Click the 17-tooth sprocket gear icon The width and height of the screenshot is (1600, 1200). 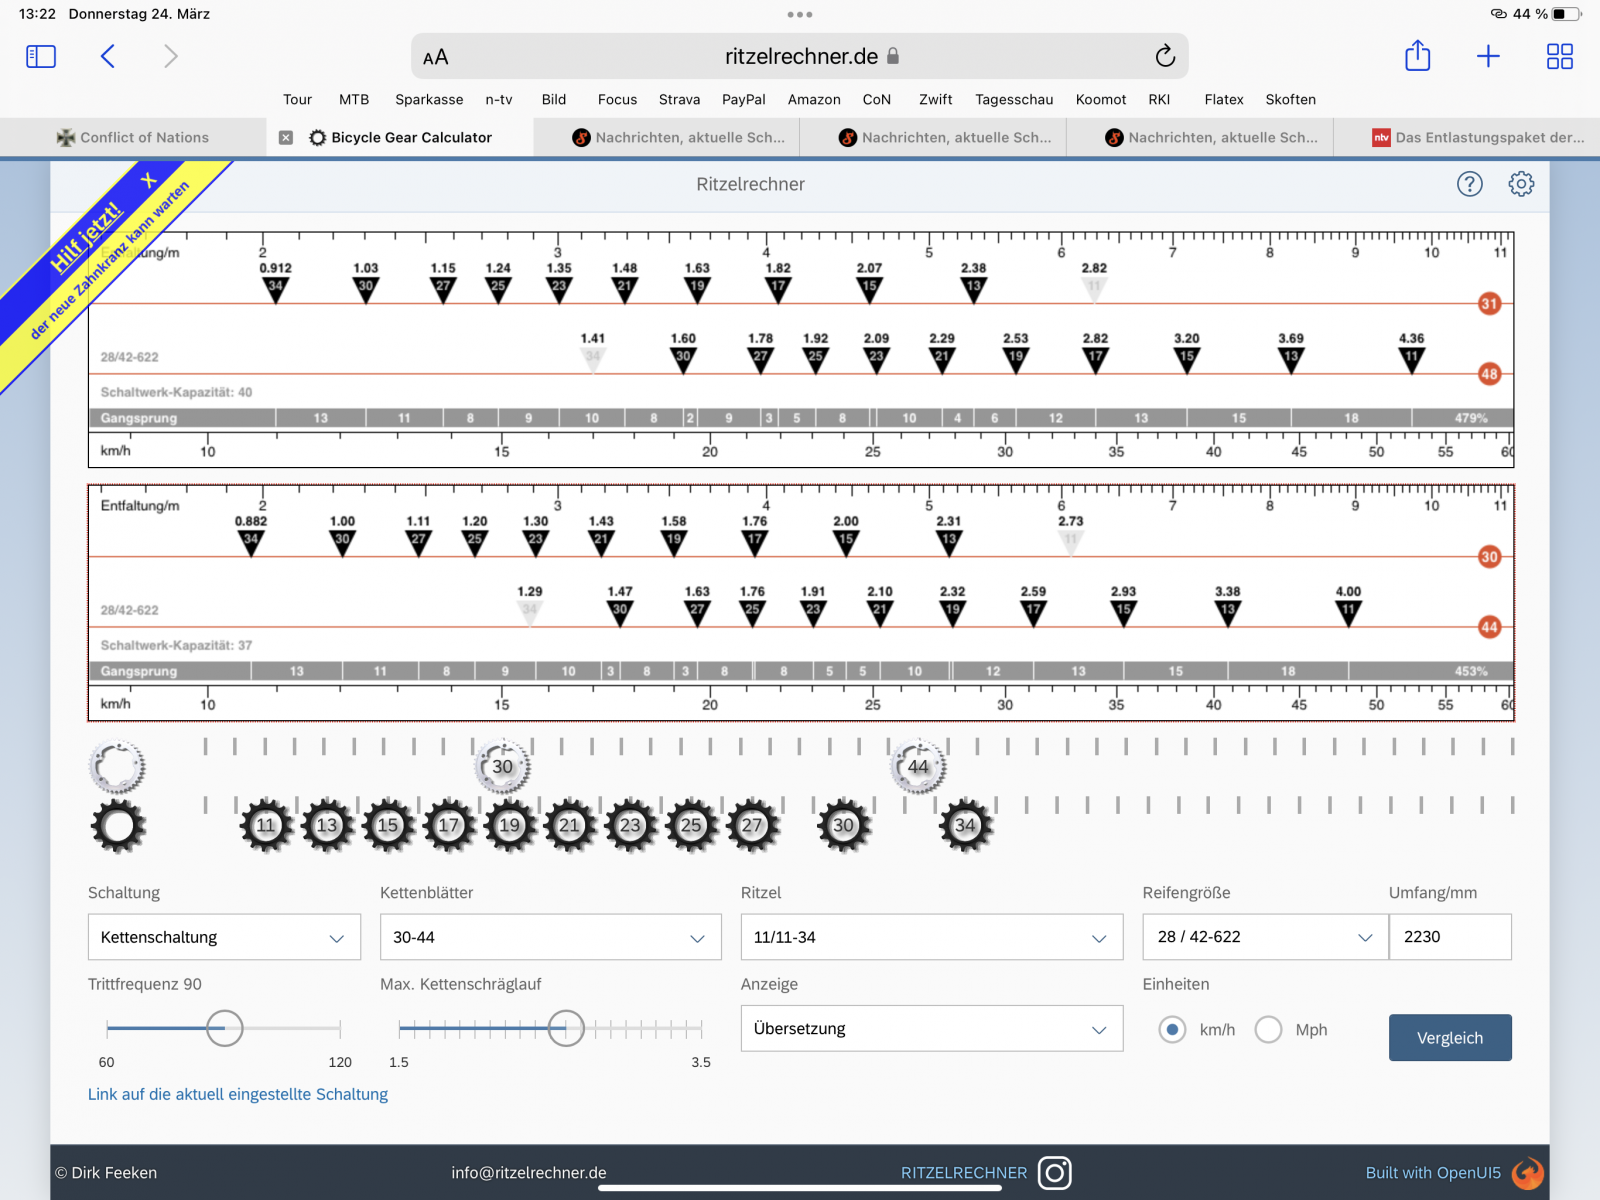coord(449,825)
